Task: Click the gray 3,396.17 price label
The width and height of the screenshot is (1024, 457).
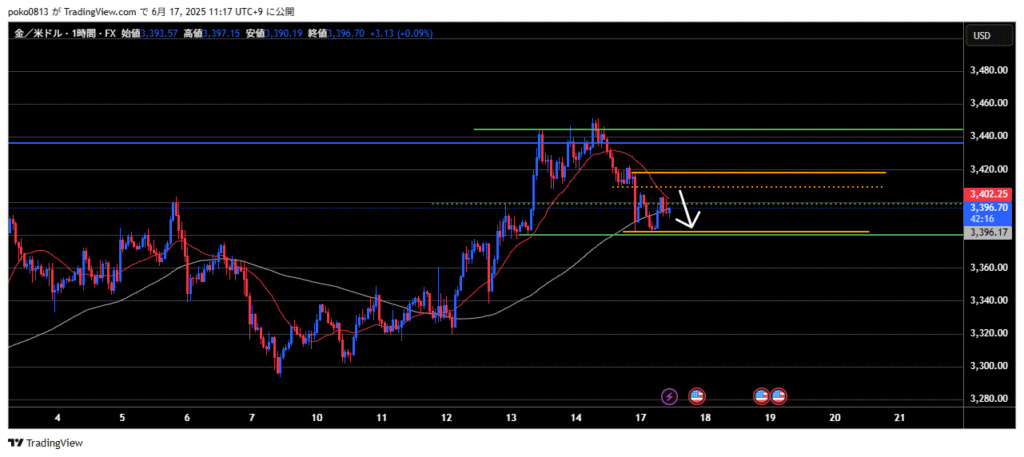Action: coord(986,232)
